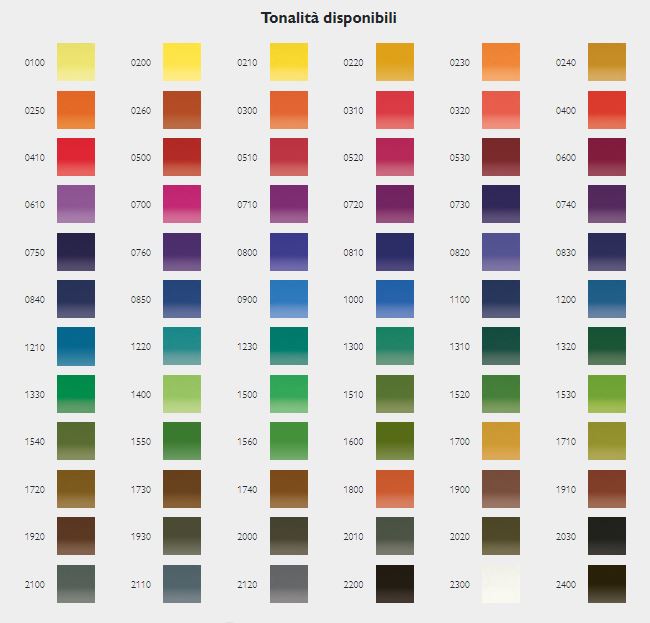Screen dimensions: 650x623
Task: Choose the dark sepia swatch 2400
Action: tap(607, 584)
